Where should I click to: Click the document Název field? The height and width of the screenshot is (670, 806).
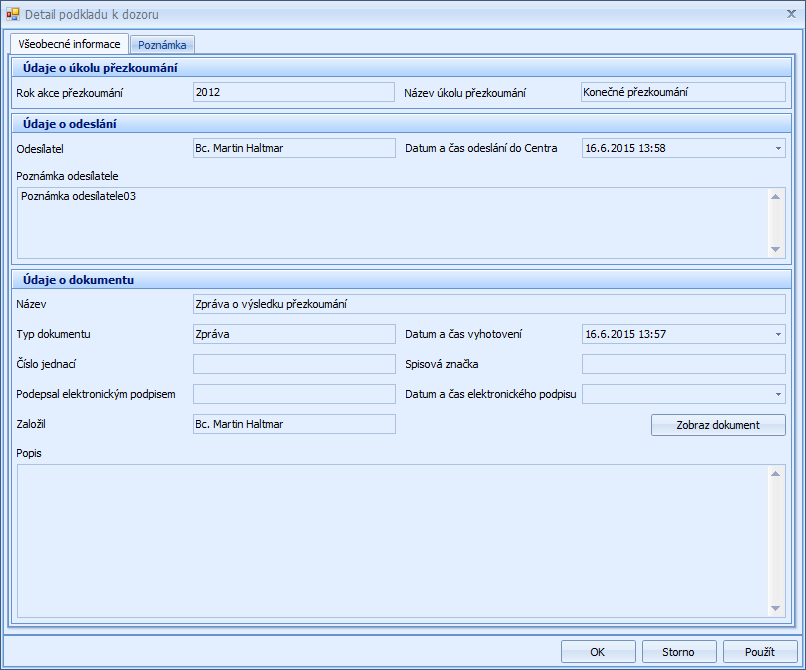pyautogui.click(x=489, y=304)
